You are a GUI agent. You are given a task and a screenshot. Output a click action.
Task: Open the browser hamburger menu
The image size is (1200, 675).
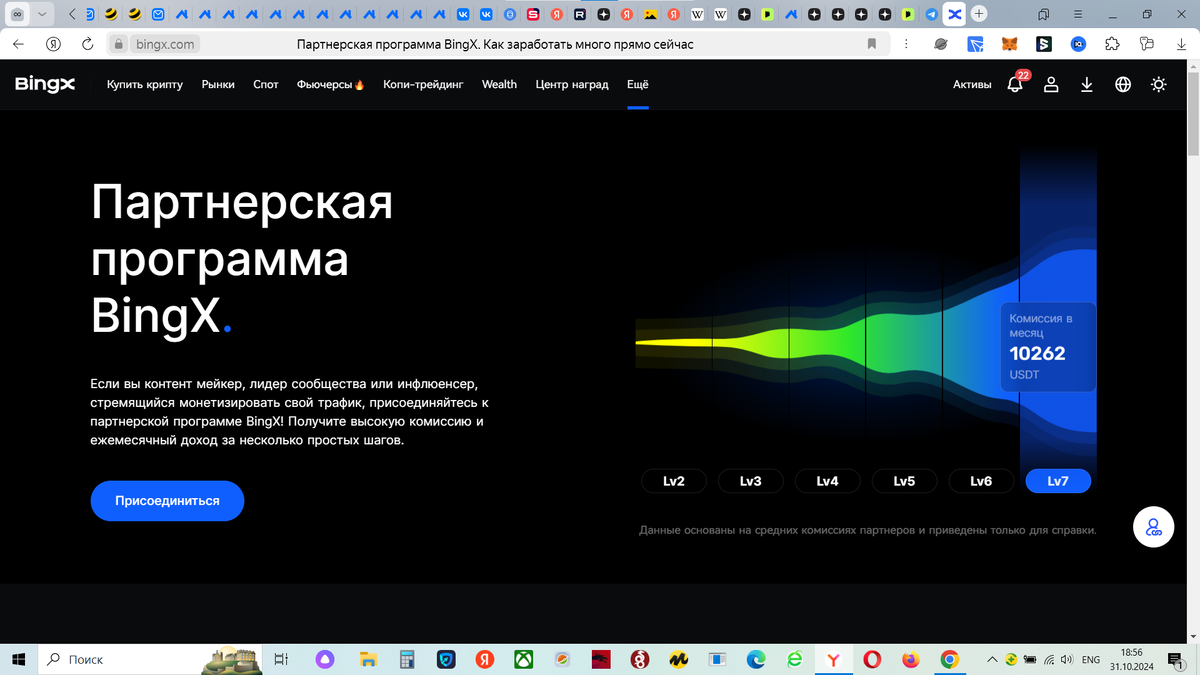1077,14
